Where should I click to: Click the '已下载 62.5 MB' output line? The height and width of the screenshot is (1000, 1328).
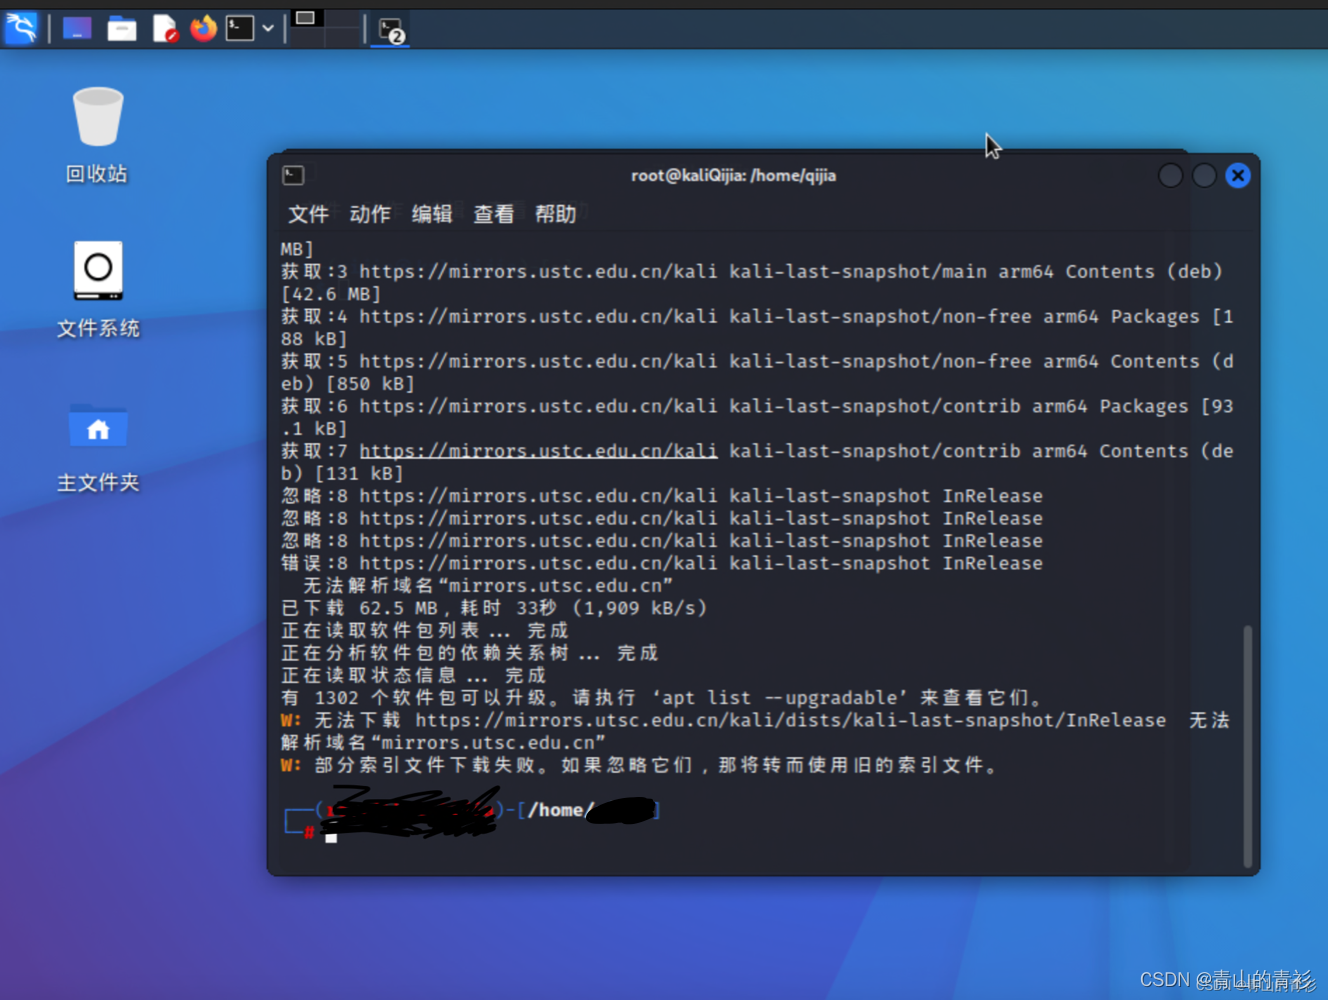pyautogui.click(x=494, y=608)
